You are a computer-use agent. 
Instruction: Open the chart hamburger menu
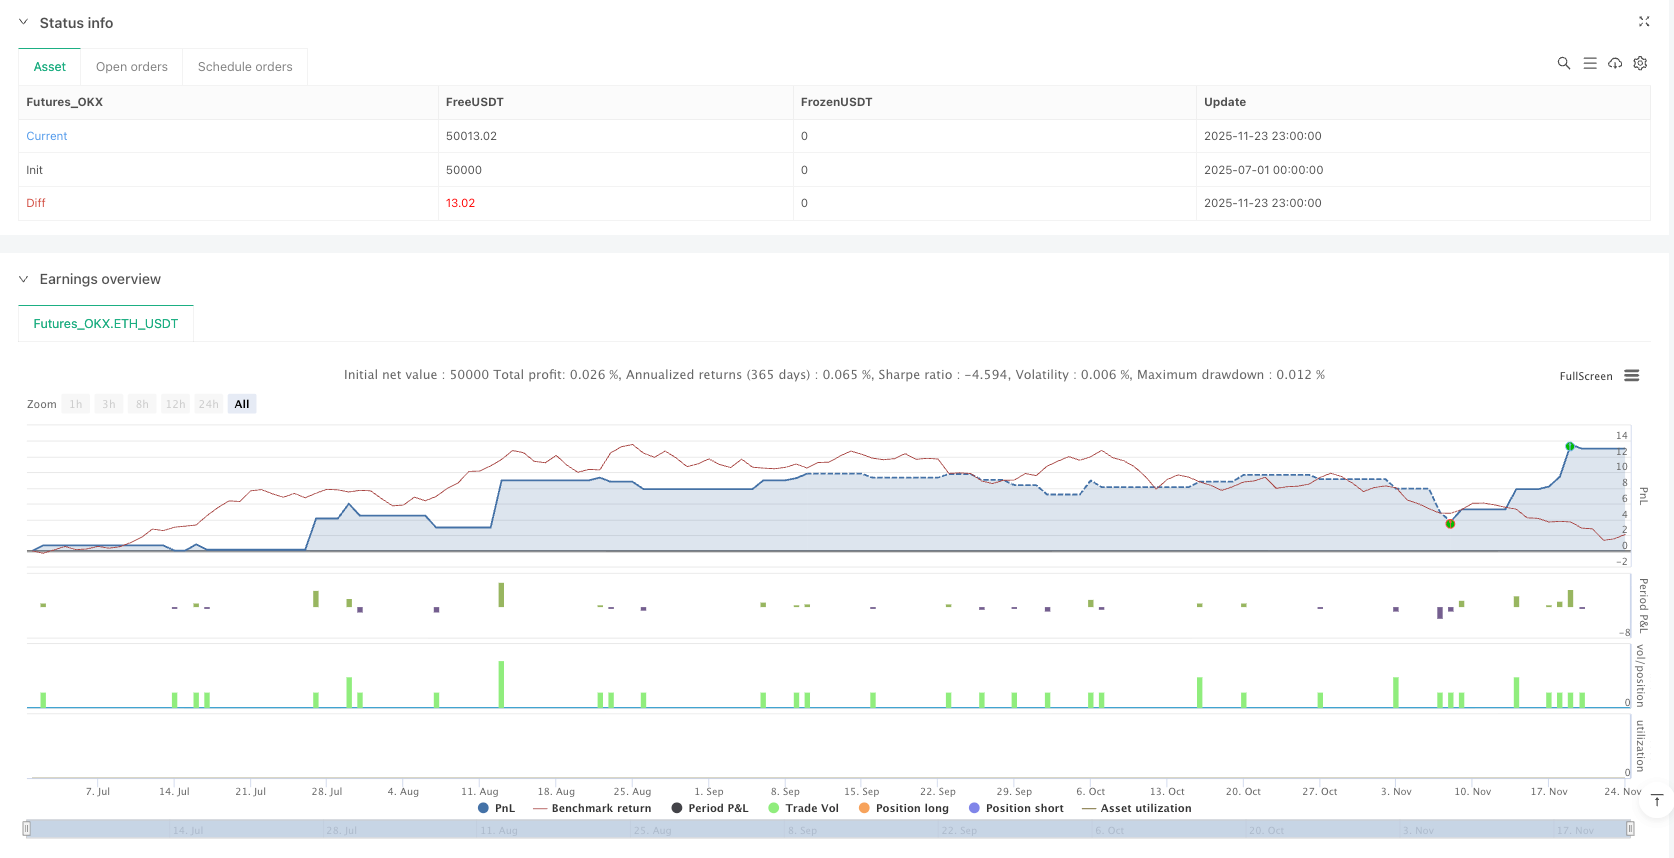(1631, 376)
